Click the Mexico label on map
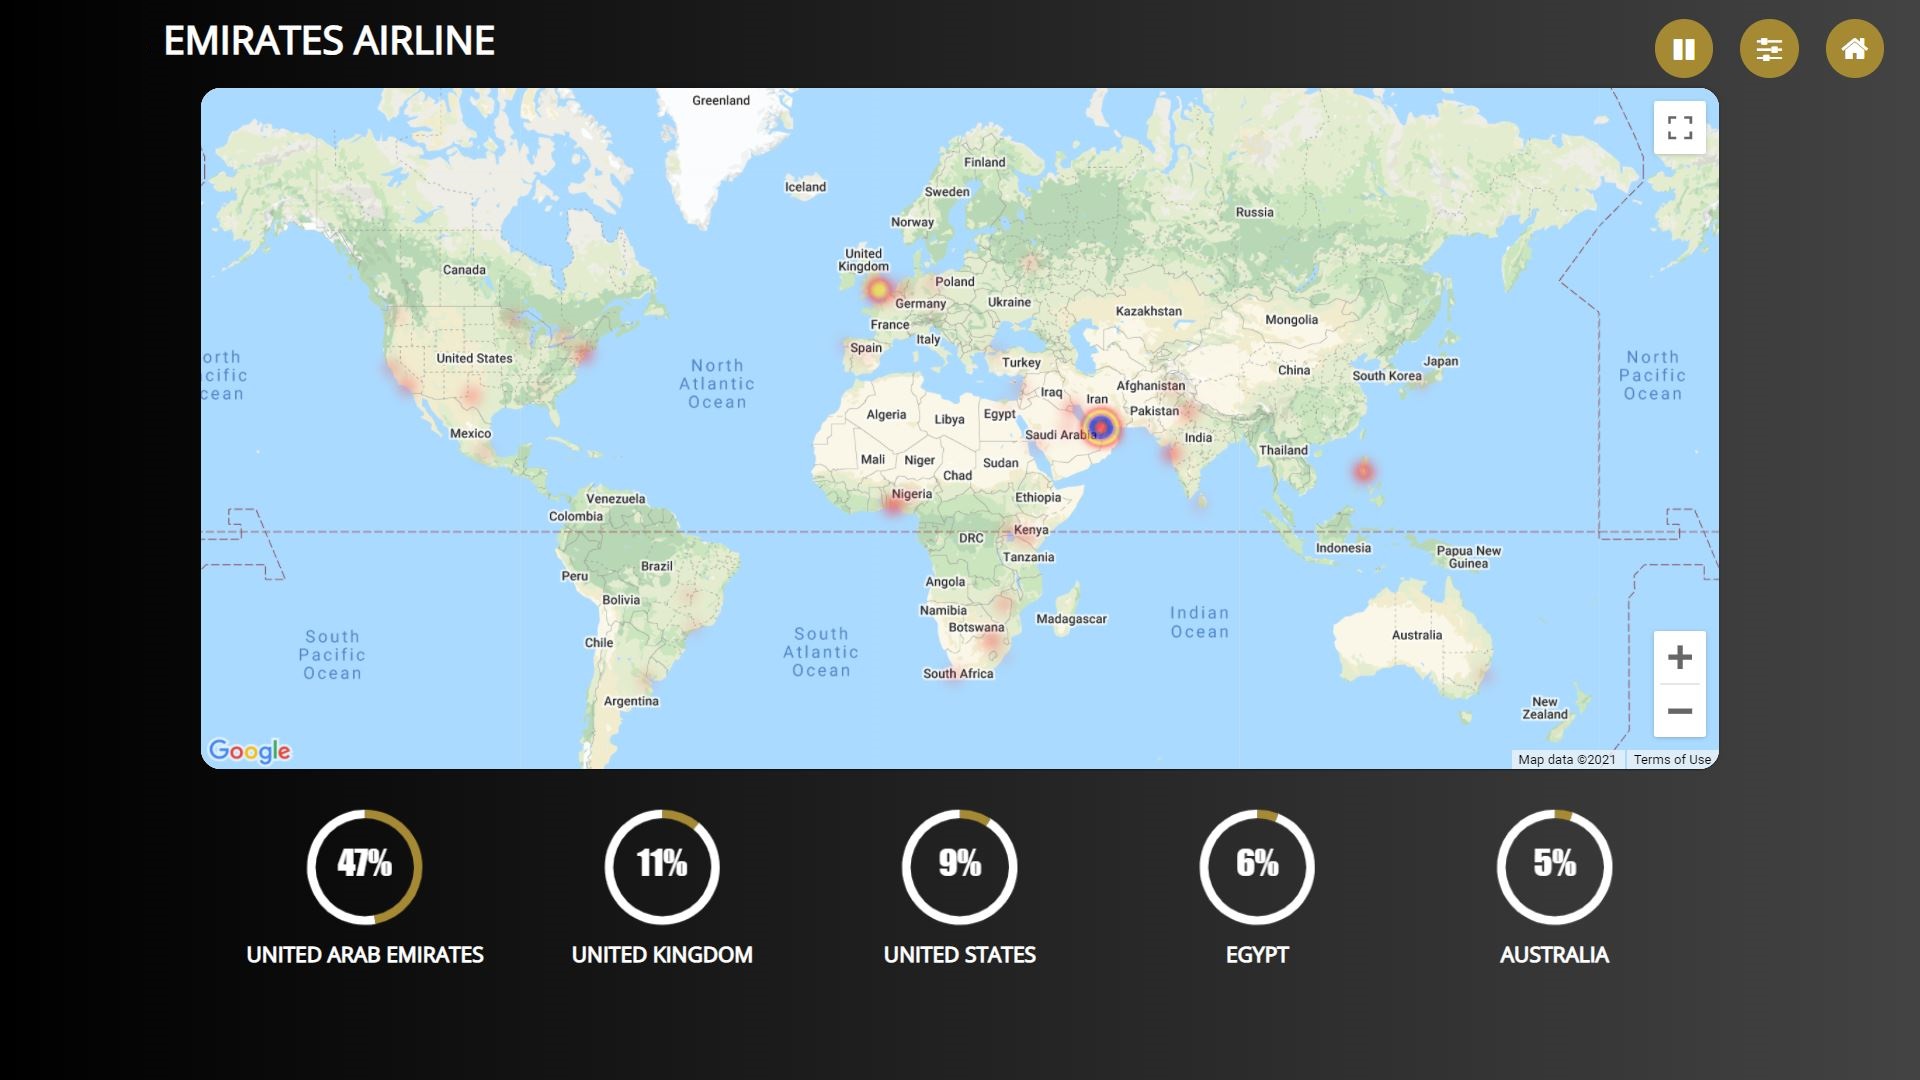The height and width of the screenshot is (1080, 1920). coord(470,434)
